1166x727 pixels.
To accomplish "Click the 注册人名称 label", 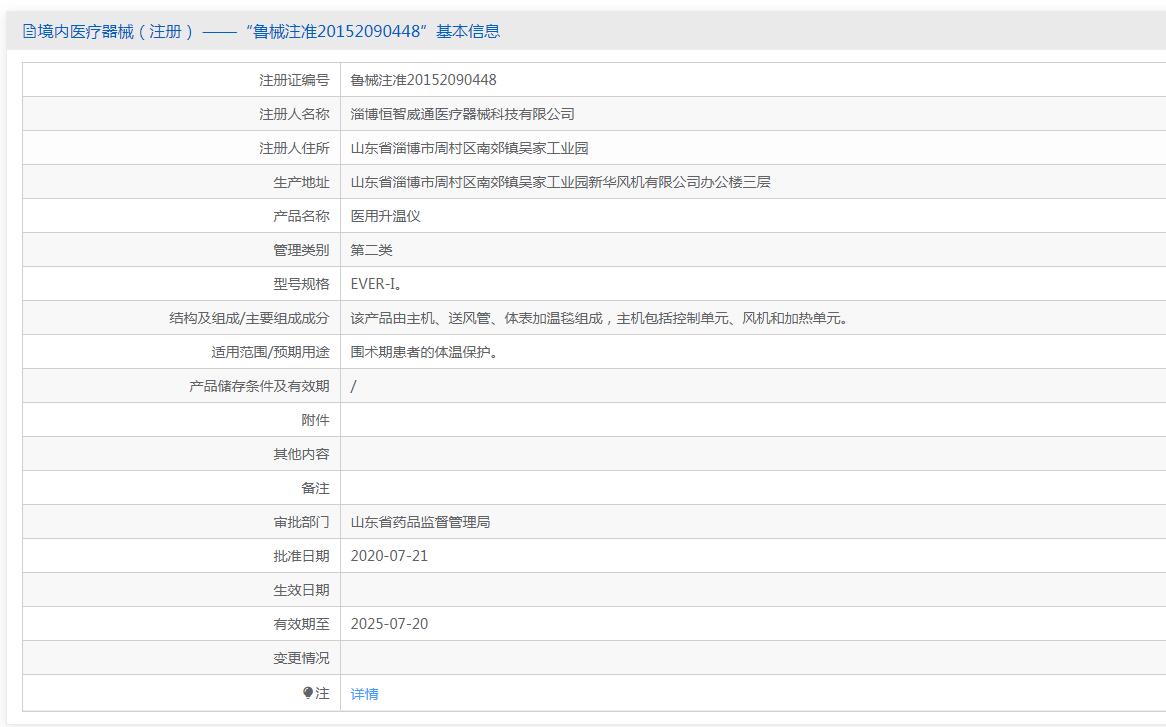I will [x=294, y=114].
